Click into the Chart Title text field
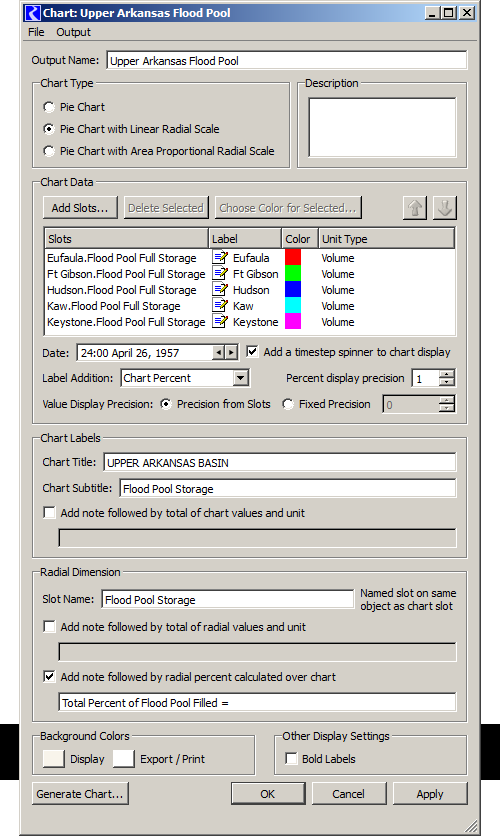Viewport: 500px width, 836px height. tap(280, 462)
